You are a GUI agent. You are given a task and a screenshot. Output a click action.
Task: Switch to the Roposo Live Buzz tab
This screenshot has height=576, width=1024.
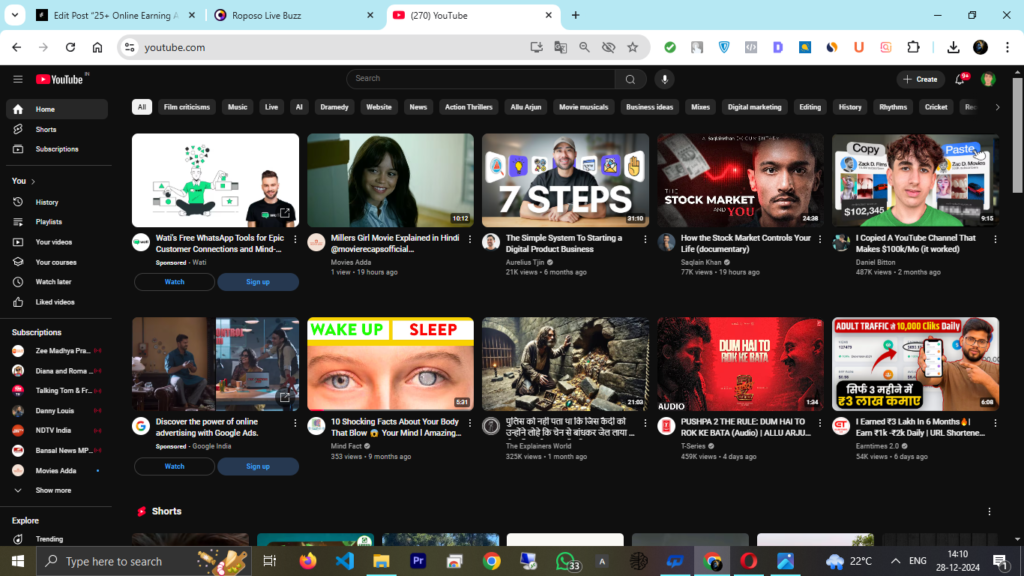[290, 15]
